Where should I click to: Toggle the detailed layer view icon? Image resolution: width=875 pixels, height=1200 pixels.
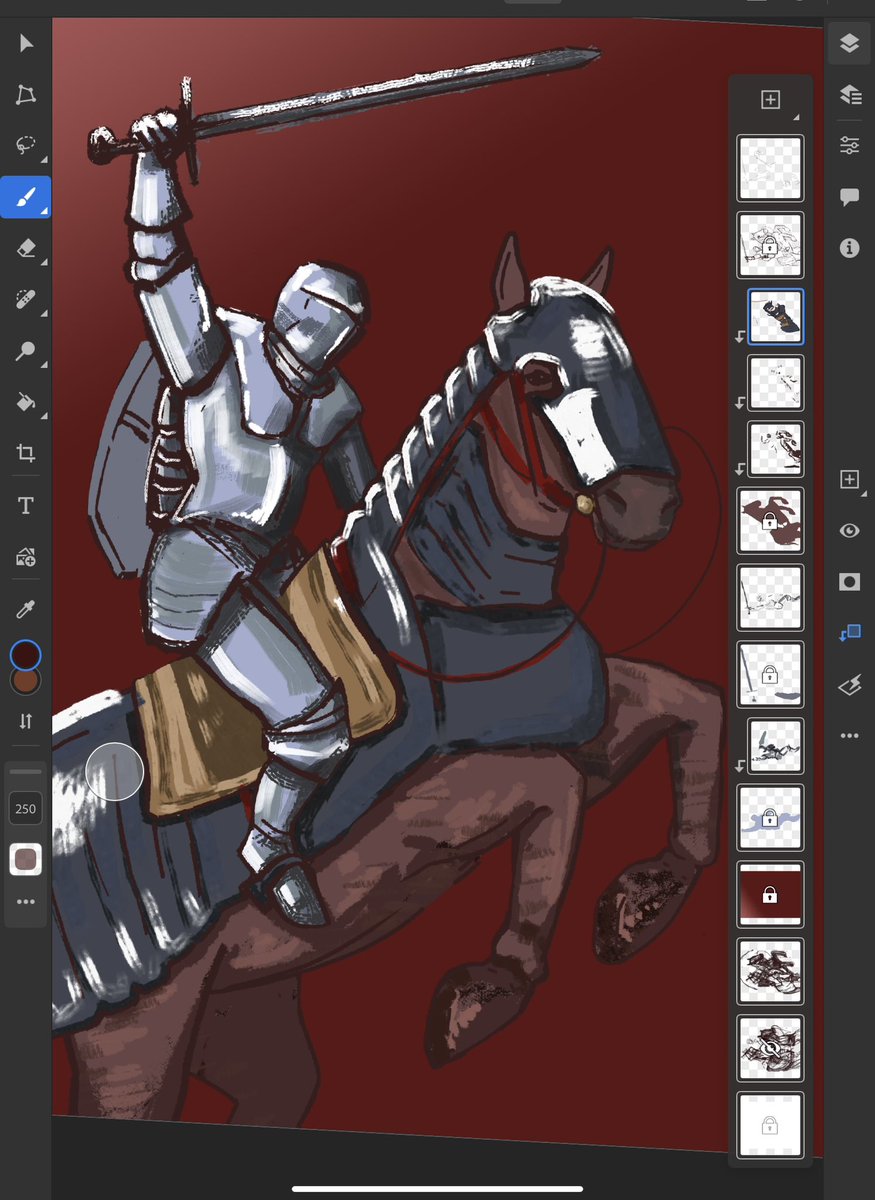coord(849,95)
